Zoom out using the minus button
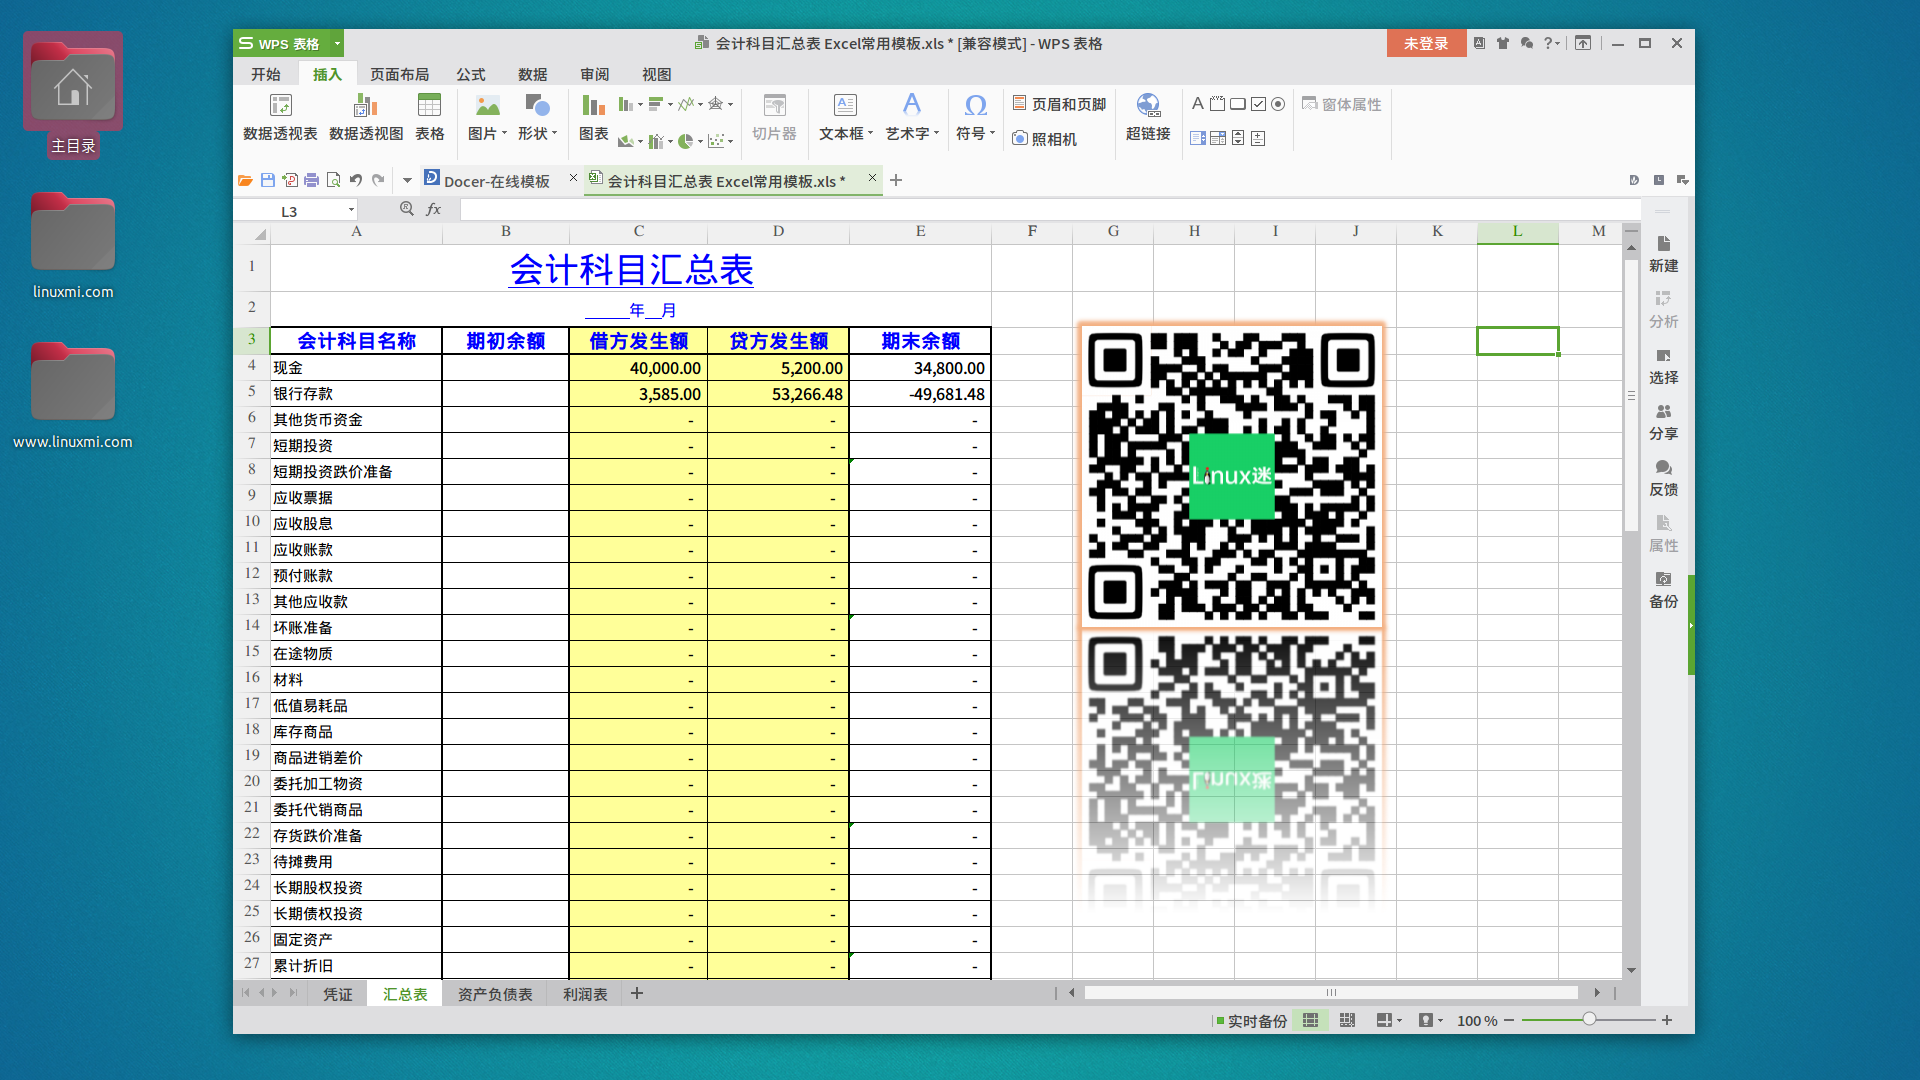Viewport: 1920px width, 1080px height. [1509, 1020]
